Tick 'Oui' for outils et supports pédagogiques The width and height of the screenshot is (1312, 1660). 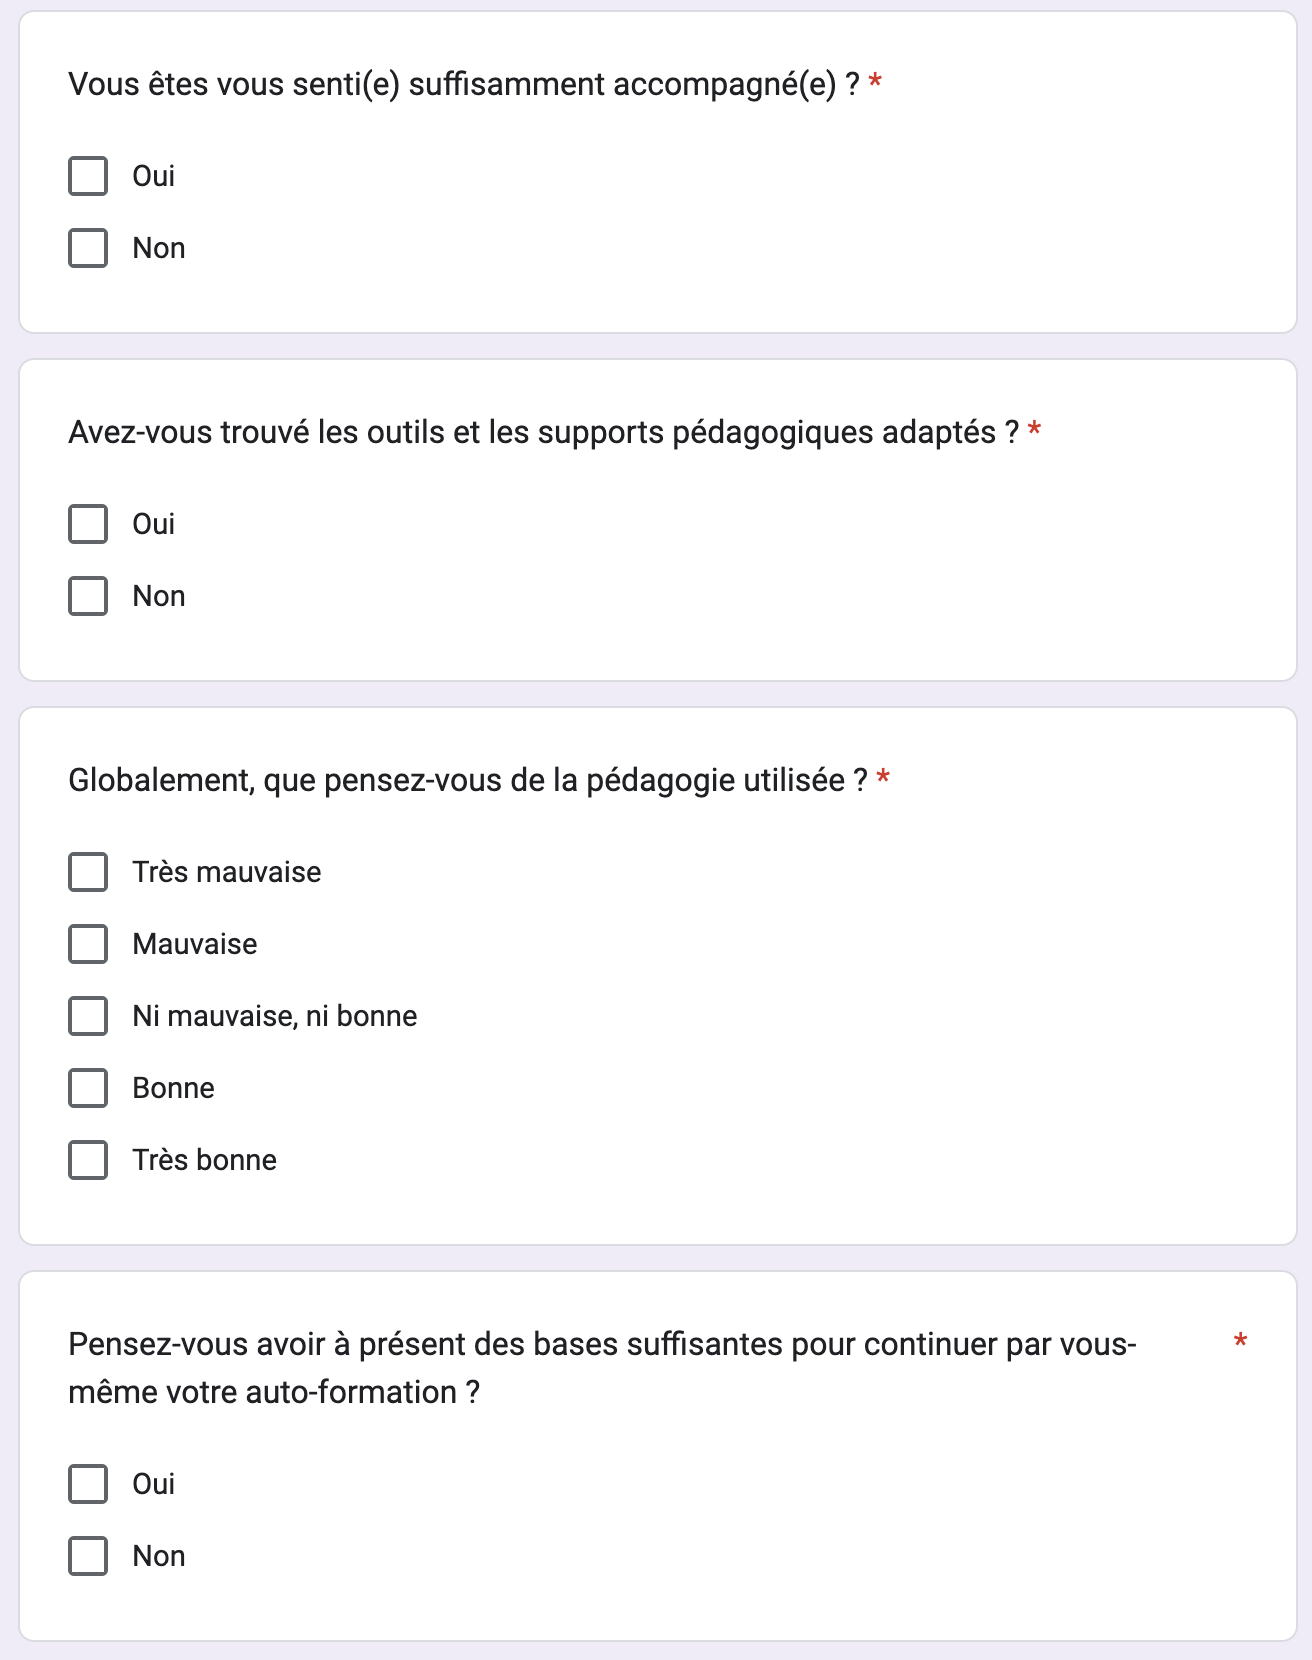pyautogui.click(x=88, y=524)
